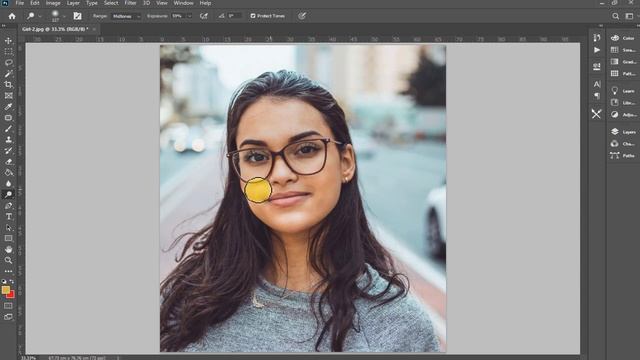
Task: Expand the toolbox to two columns
Action: pos(4,26)
